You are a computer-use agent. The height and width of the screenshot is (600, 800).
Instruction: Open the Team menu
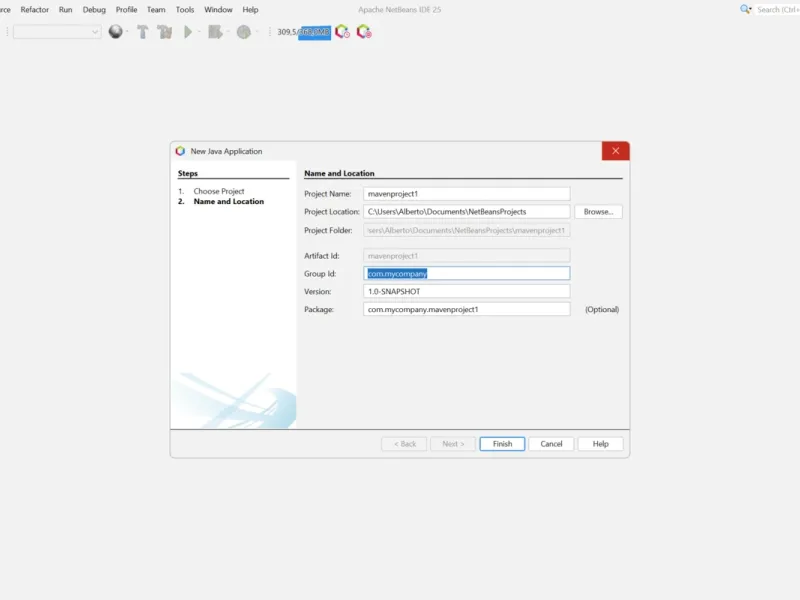coord(156,10)
